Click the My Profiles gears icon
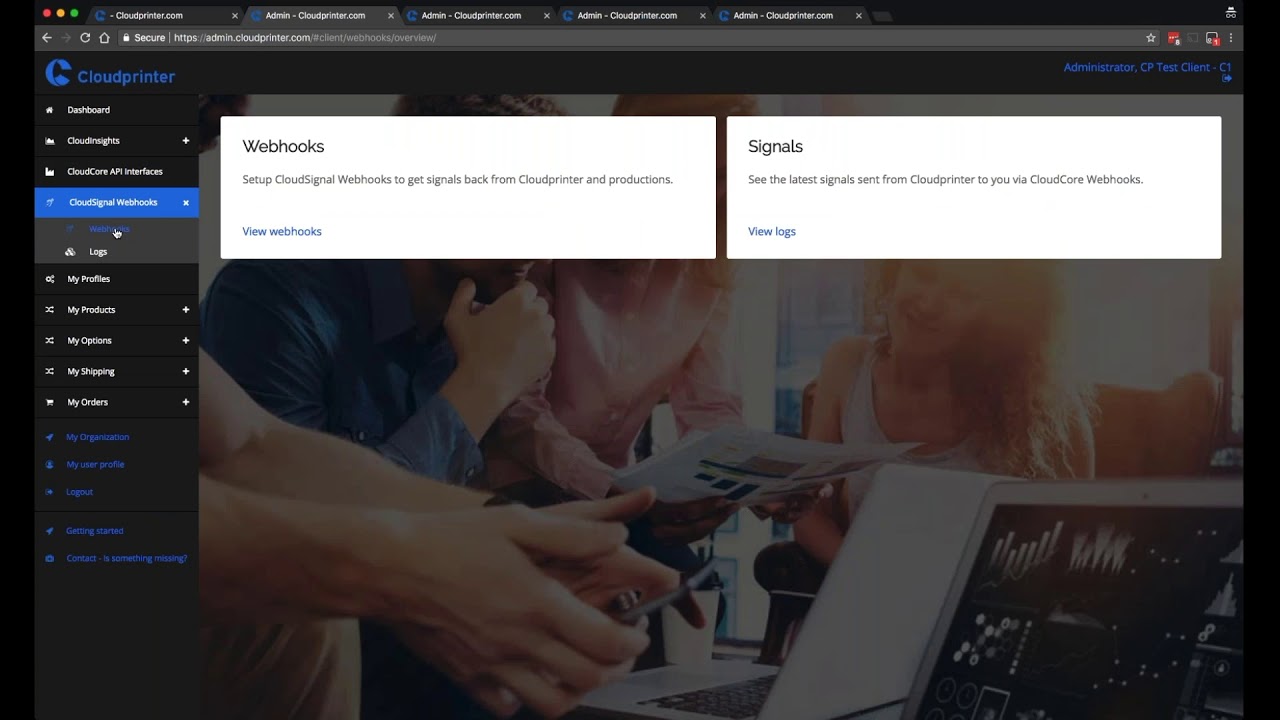The height and width of the screenshot is (720, 1280). coord(50,279)
